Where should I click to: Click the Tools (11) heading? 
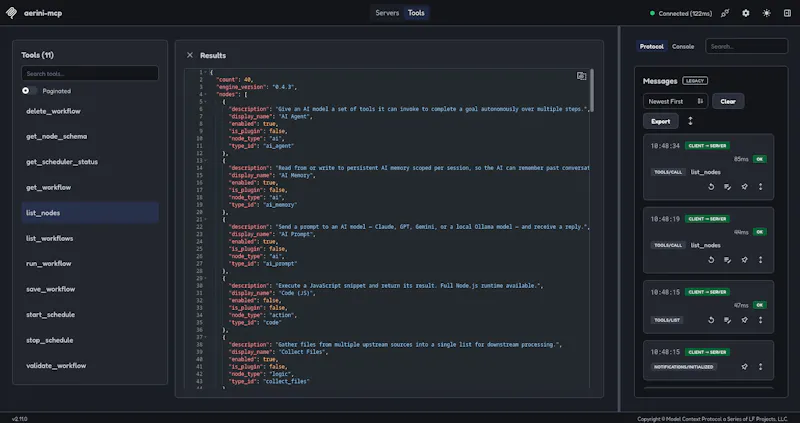tap(37, 55)
